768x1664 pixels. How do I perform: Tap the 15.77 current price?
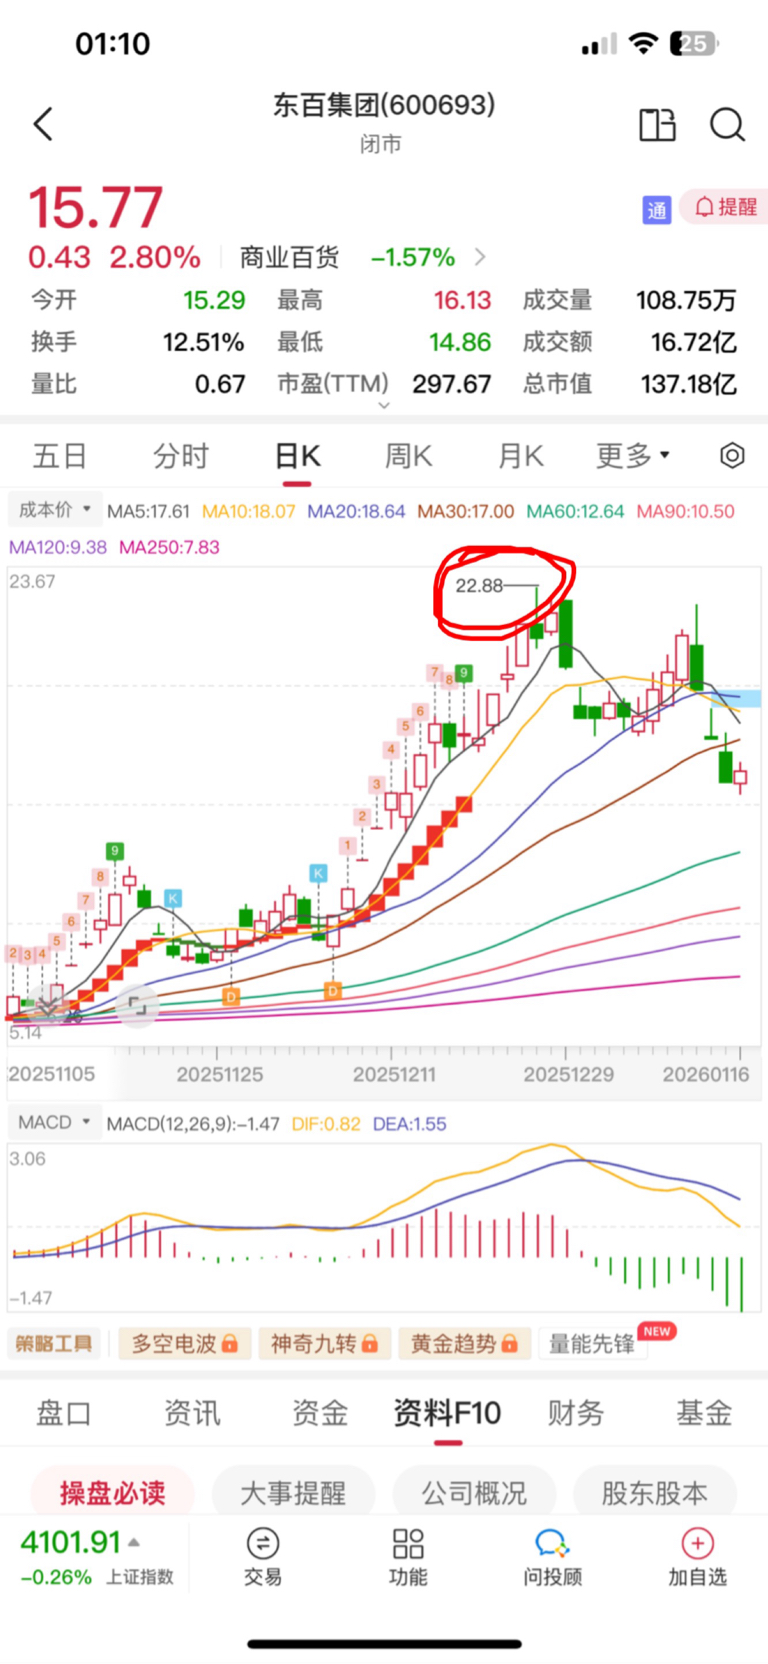(95, 208)
